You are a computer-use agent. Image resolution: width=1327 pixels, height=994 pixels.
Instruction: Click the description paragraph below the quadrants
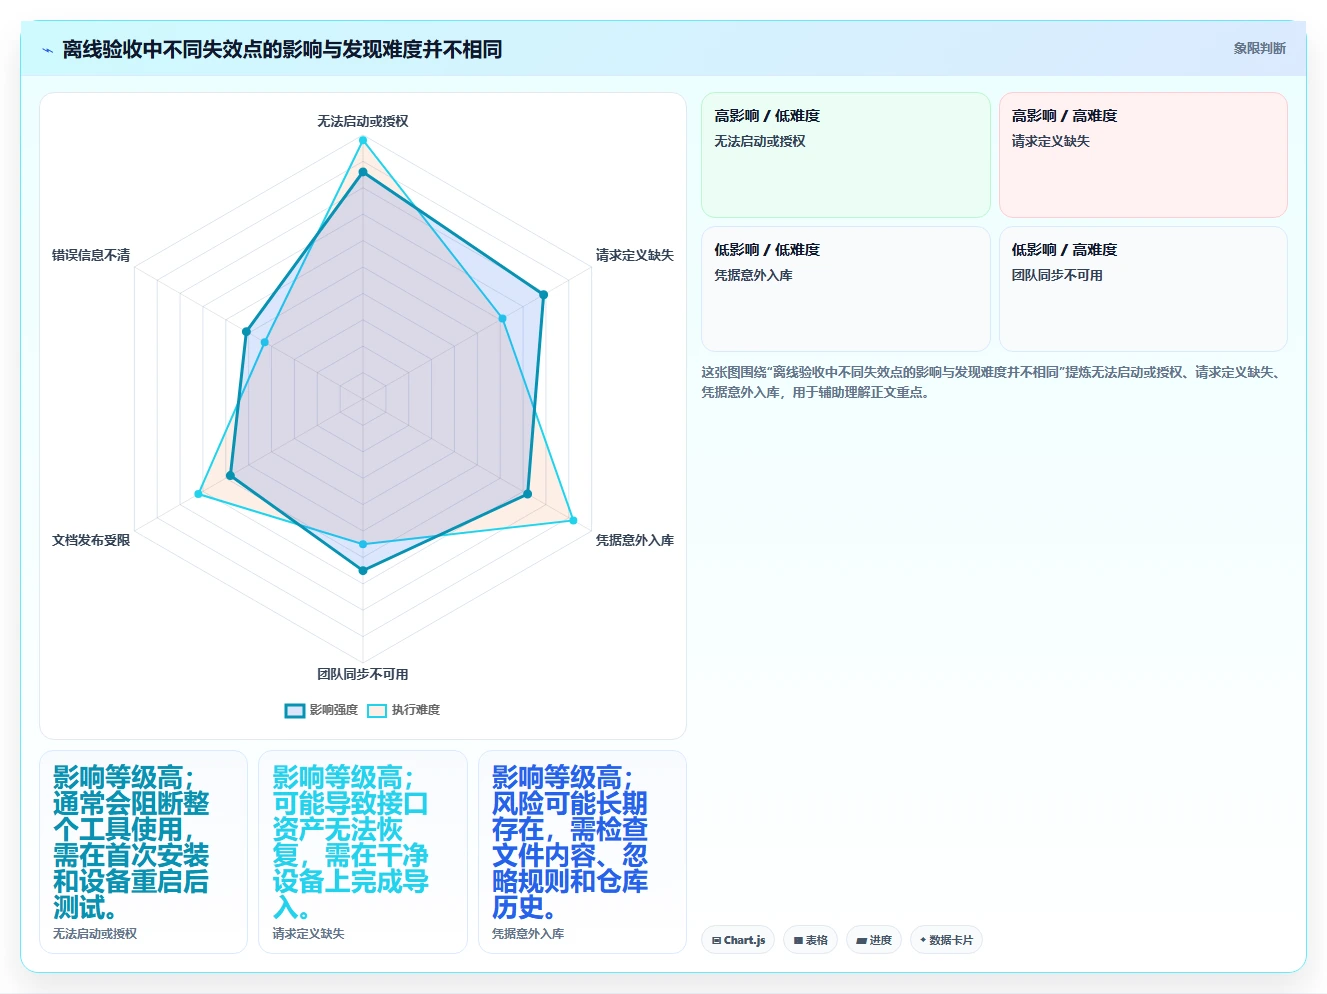(x=993, y=382)
